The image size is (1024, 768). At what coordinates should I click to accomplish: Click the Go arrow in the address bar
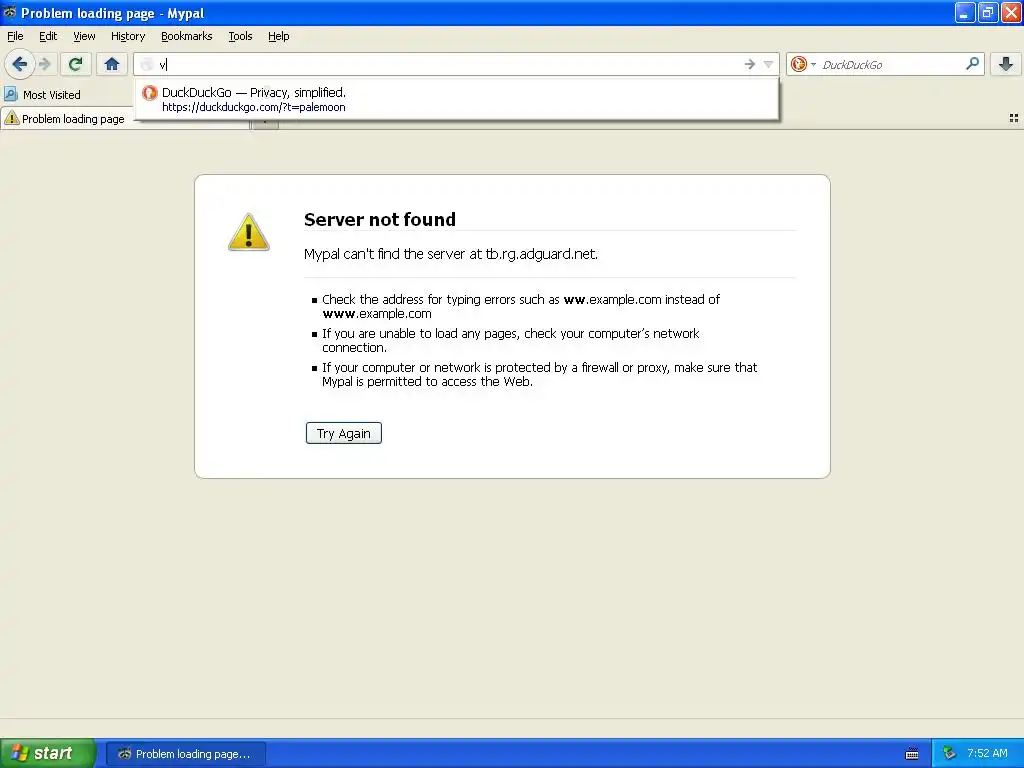click(x=750, y=64)
